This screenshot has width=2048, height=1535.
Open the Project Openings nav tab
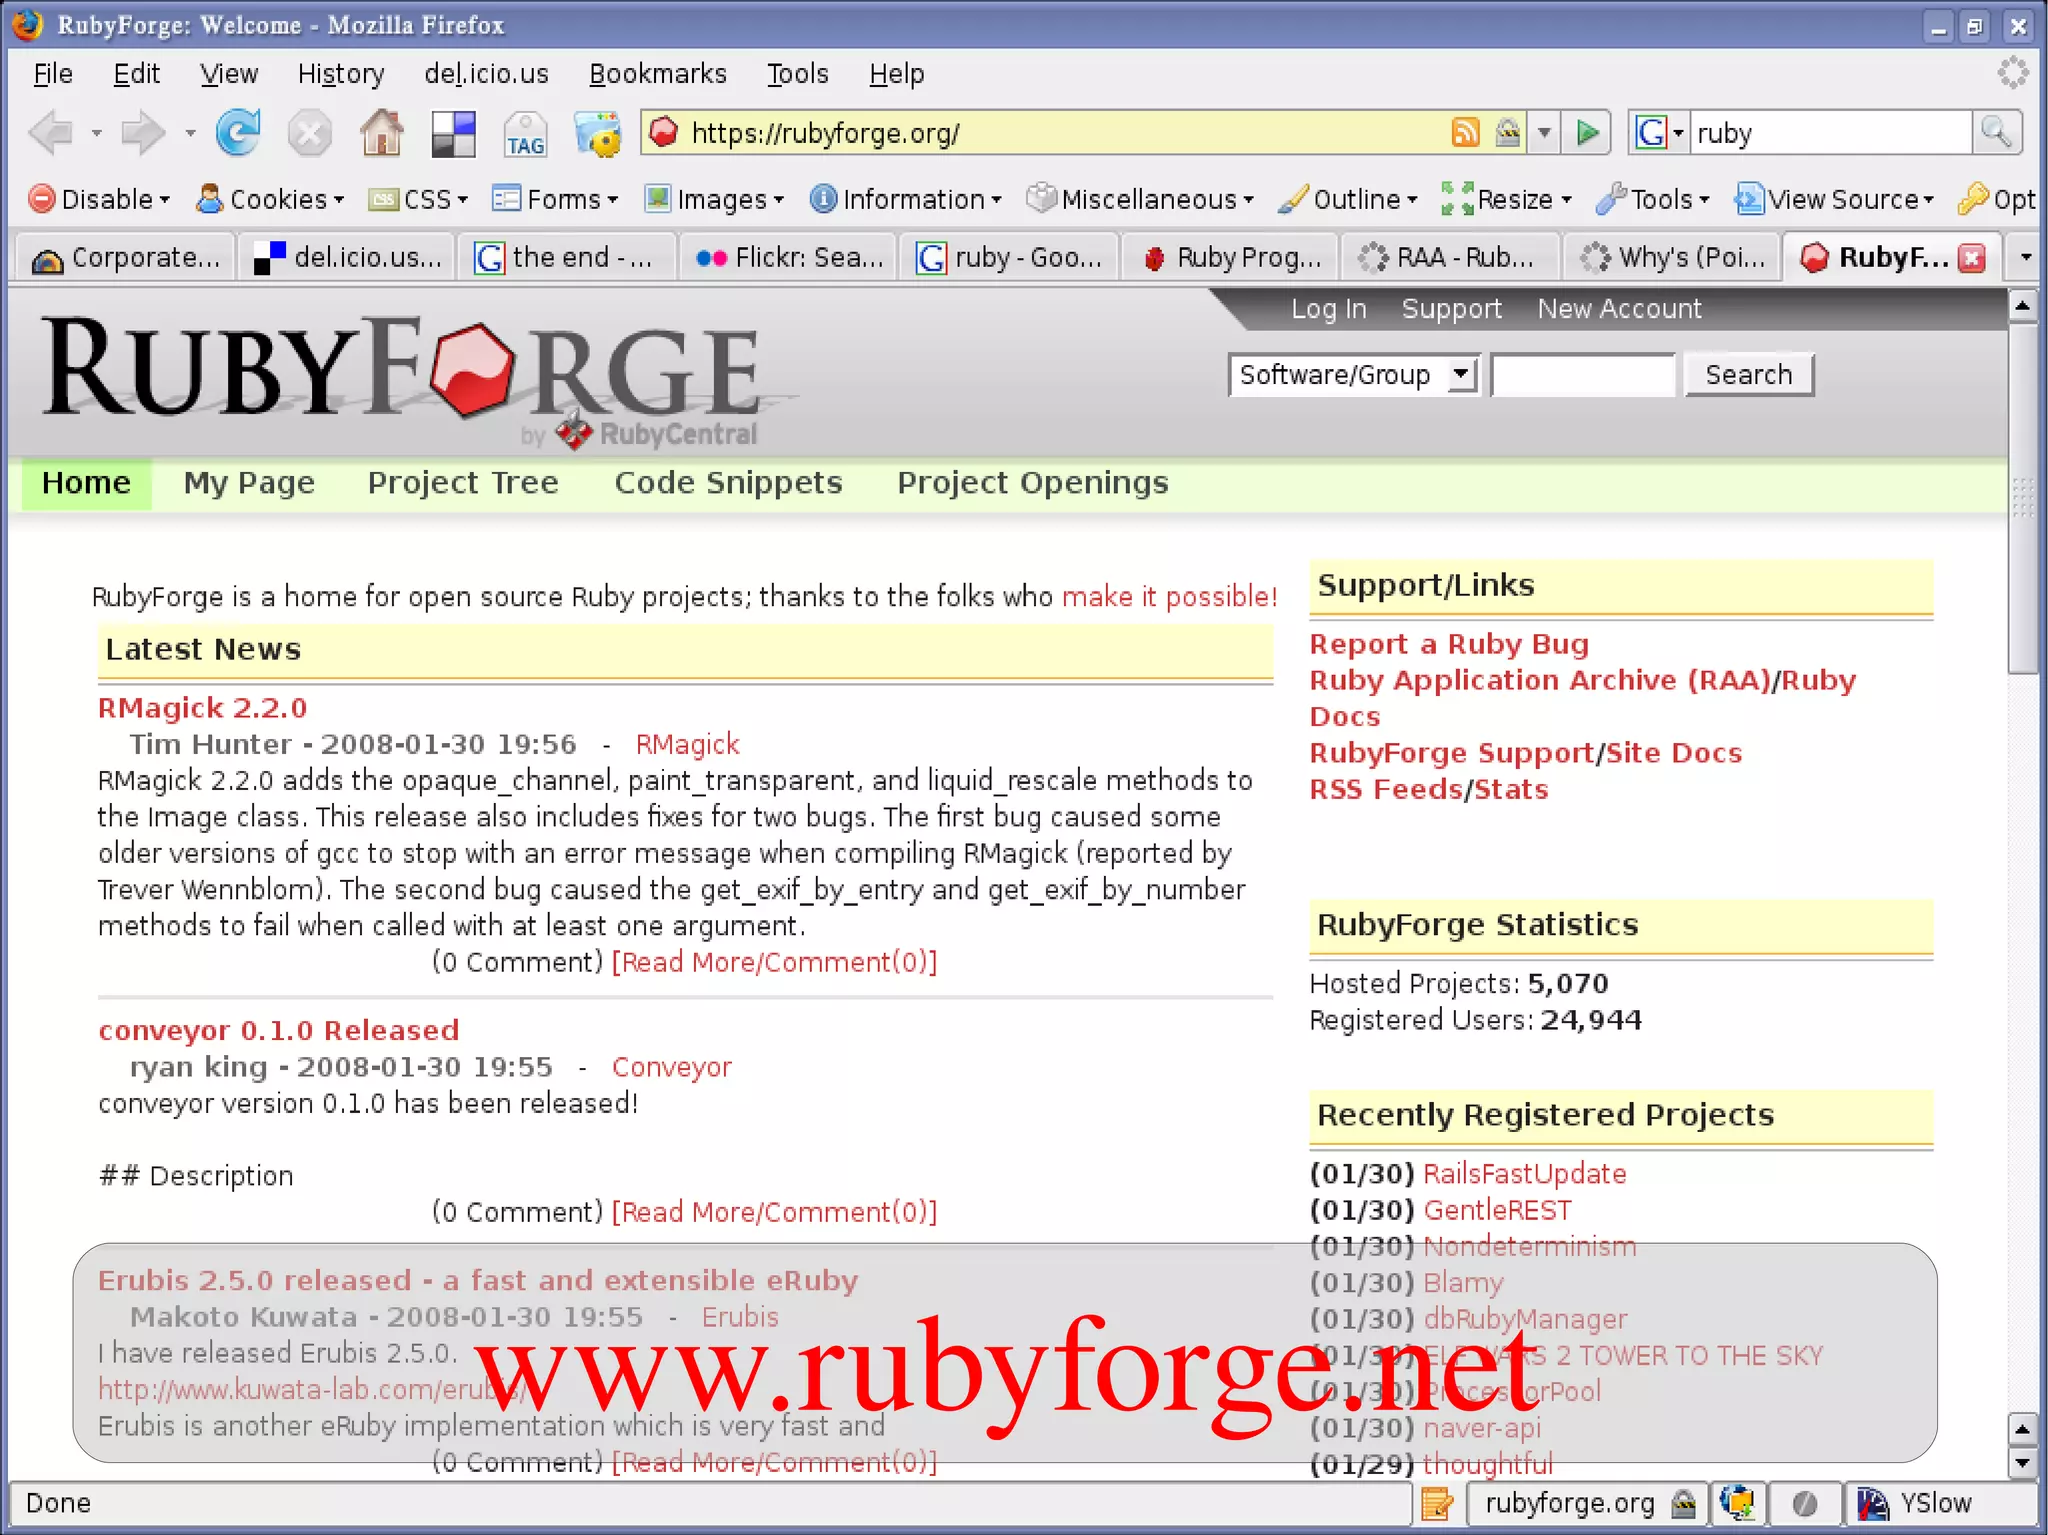[1032, 483]
